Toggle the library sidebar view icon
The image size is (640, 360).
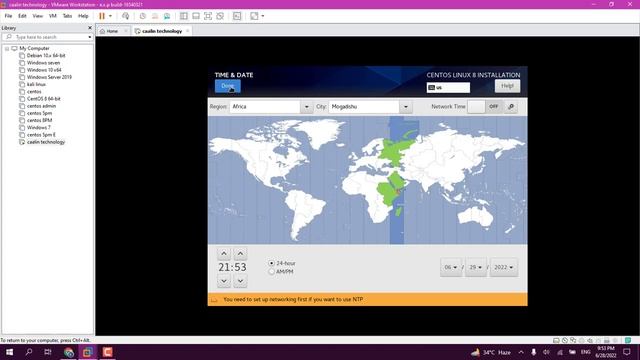(184, 16)
